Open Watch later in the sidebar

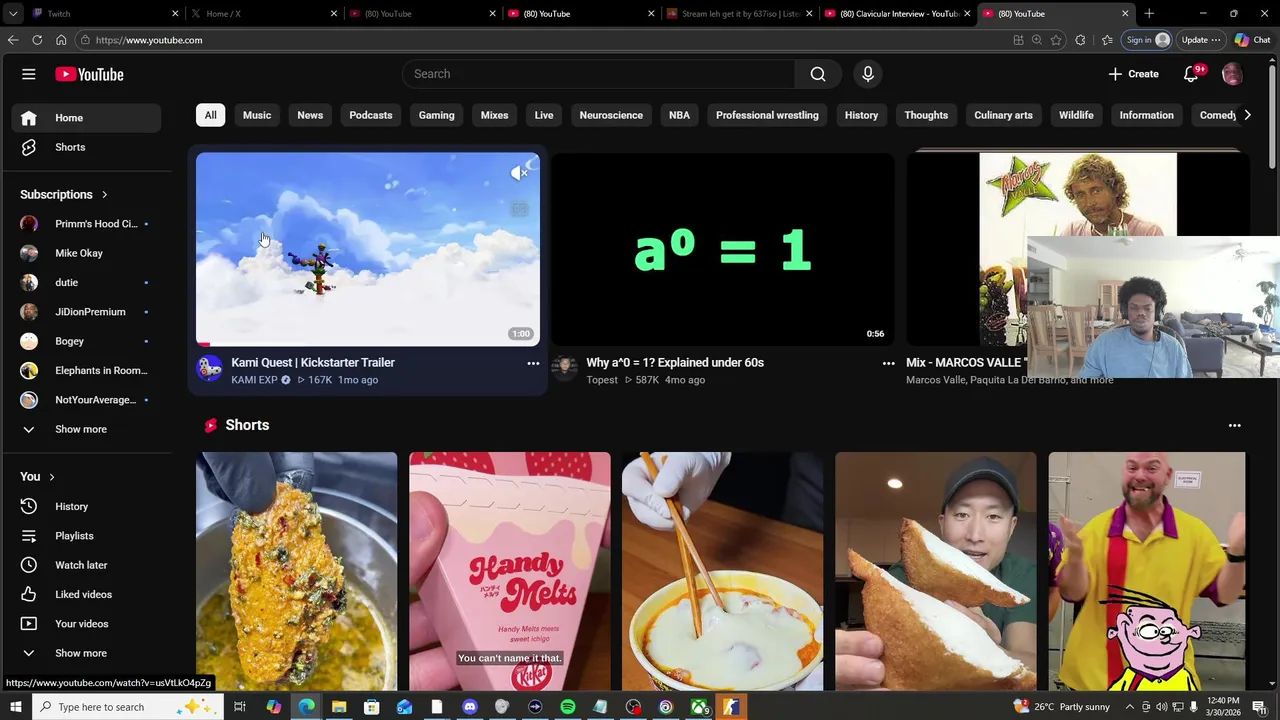86,565
